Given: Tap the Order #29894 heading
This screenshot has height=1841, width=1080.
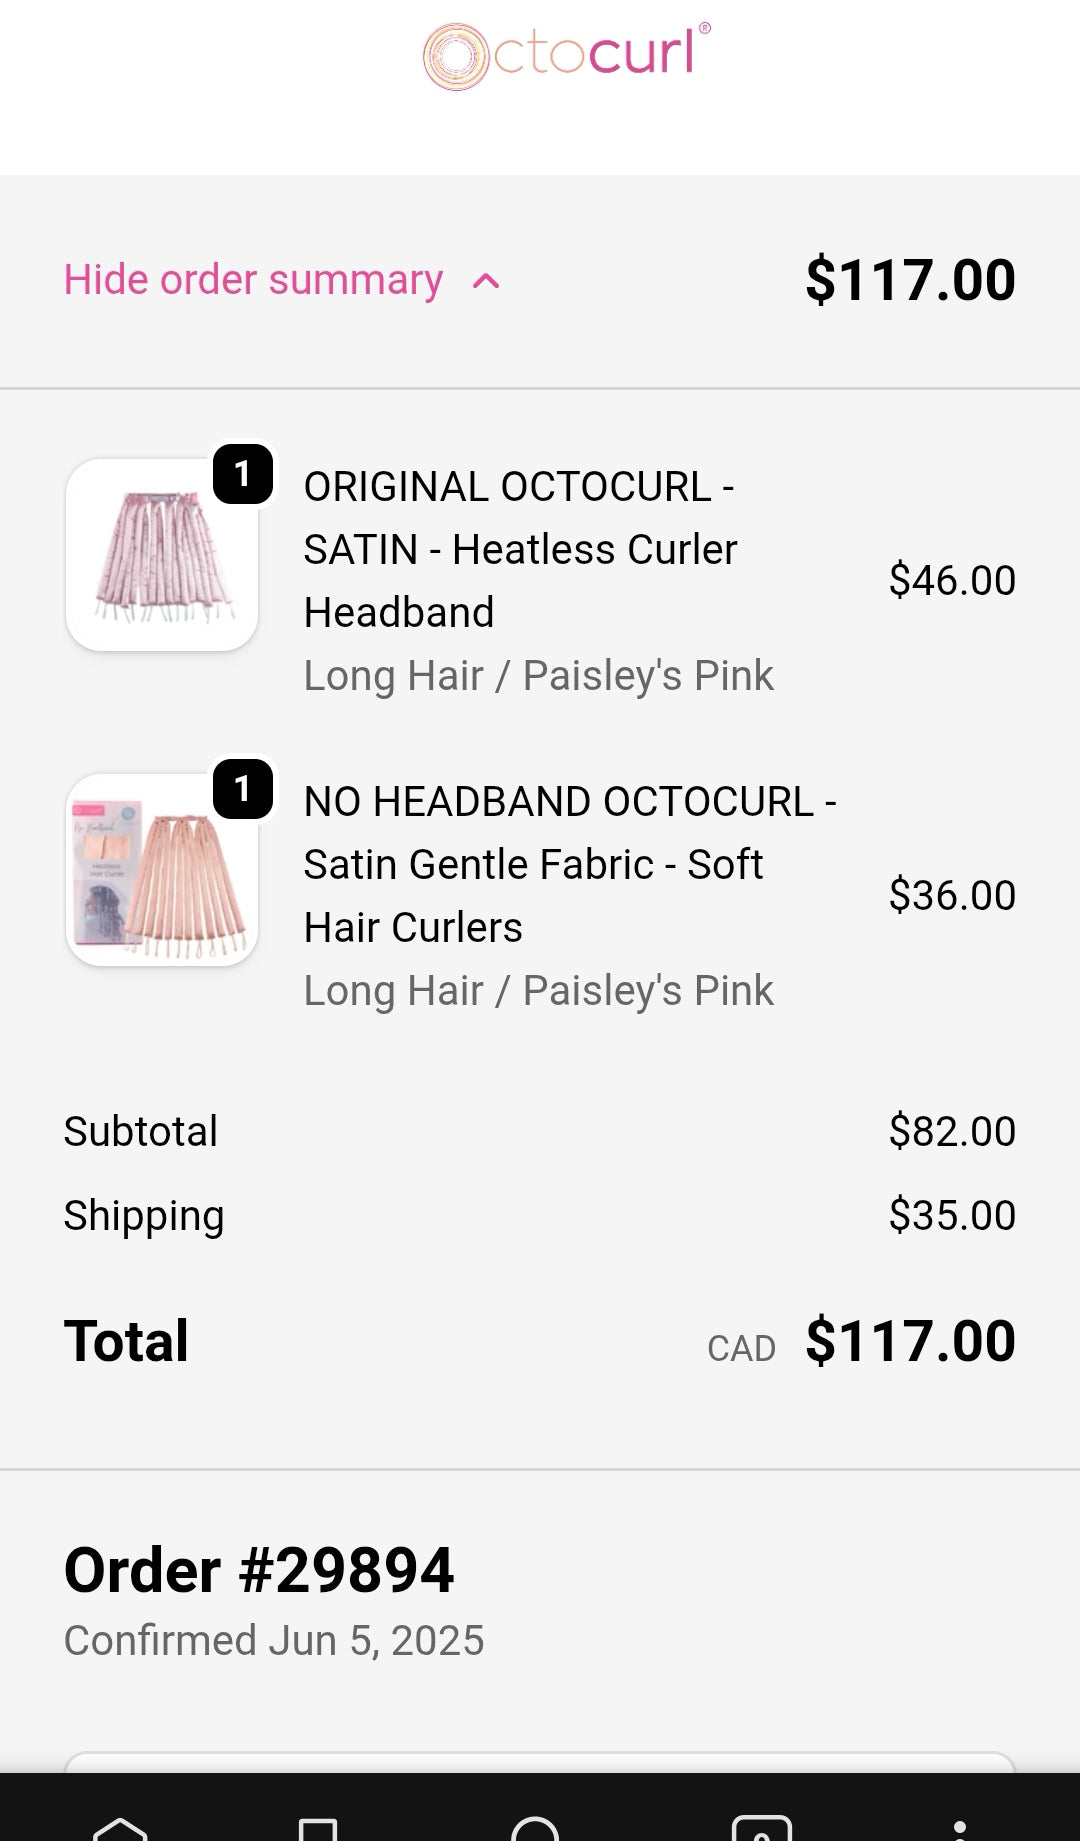Looking at the screenshot, I should (x=259, y=1569).
